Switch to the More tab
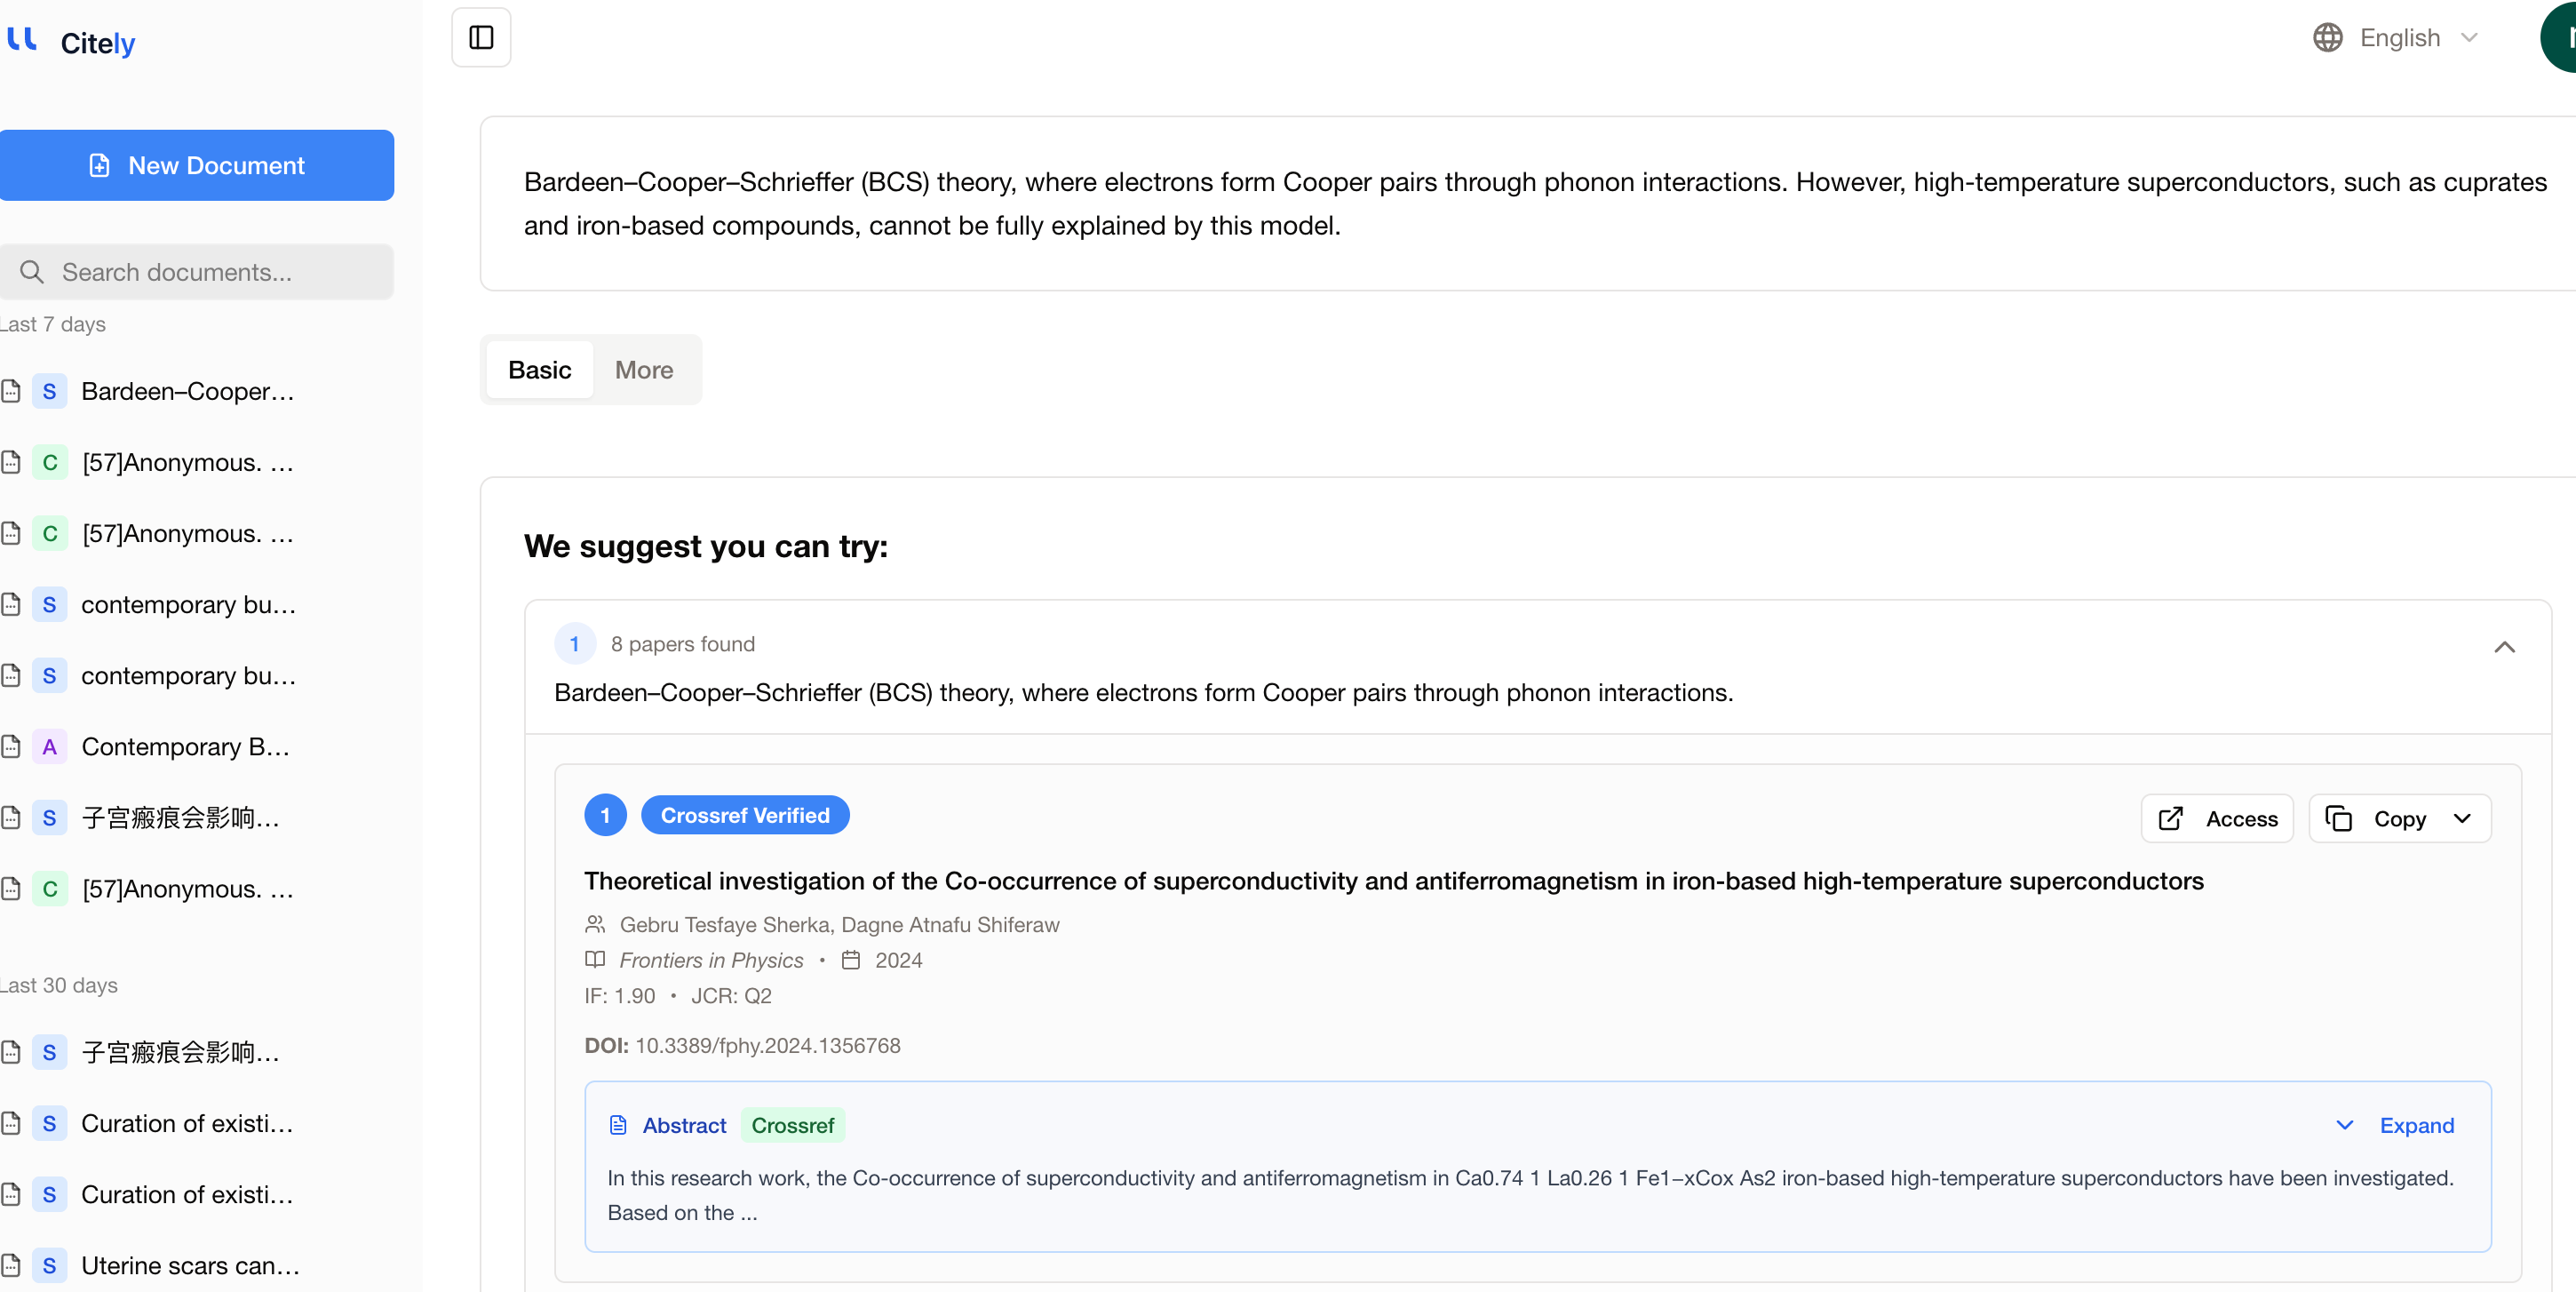Viewport: 2576px width, 1292px height. coord(644,370)
